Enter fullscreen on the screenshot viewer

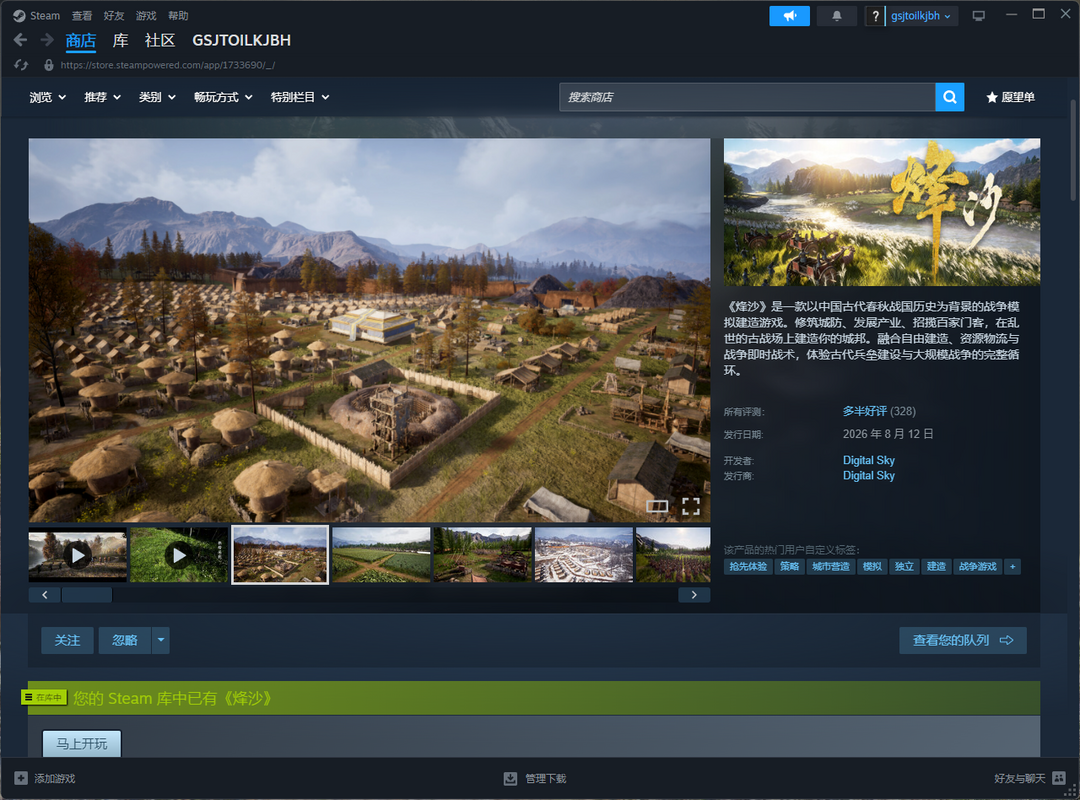(691, 506)
